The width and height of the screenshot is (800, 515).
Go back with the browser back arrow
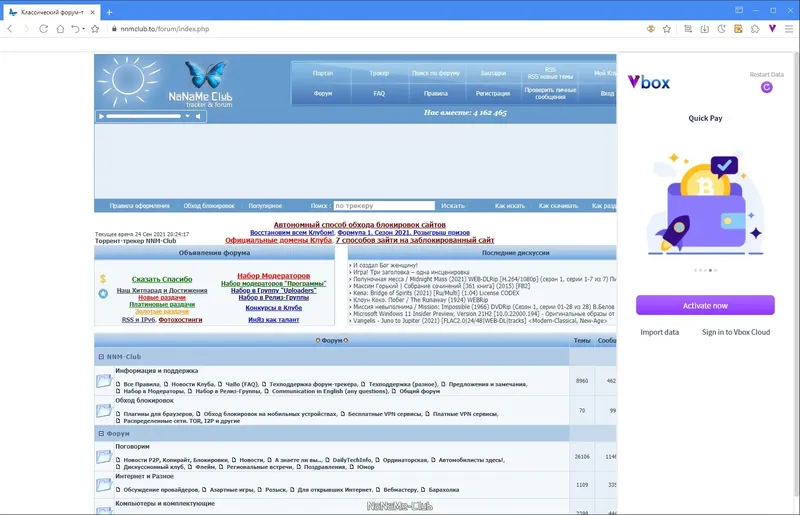click(10, 29)
